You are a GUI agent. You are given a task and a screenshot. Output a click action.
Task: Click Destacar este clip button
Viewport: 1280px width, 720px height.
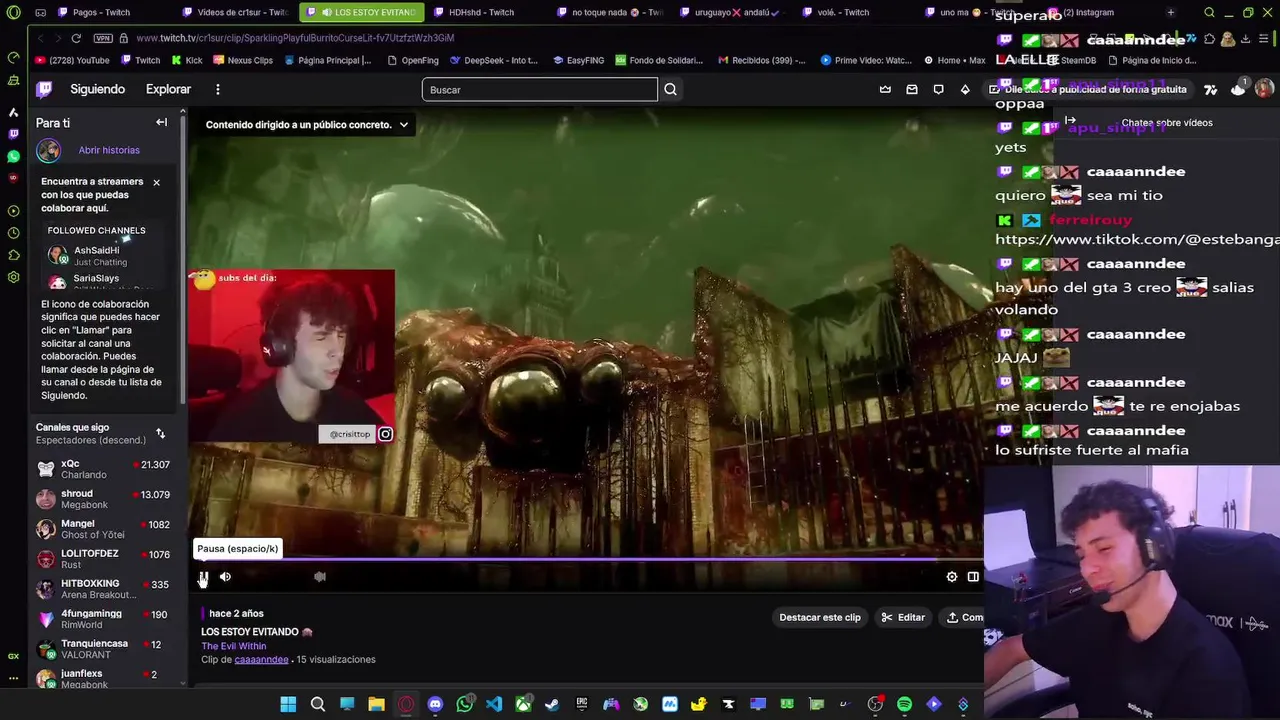tap(820, 617)
